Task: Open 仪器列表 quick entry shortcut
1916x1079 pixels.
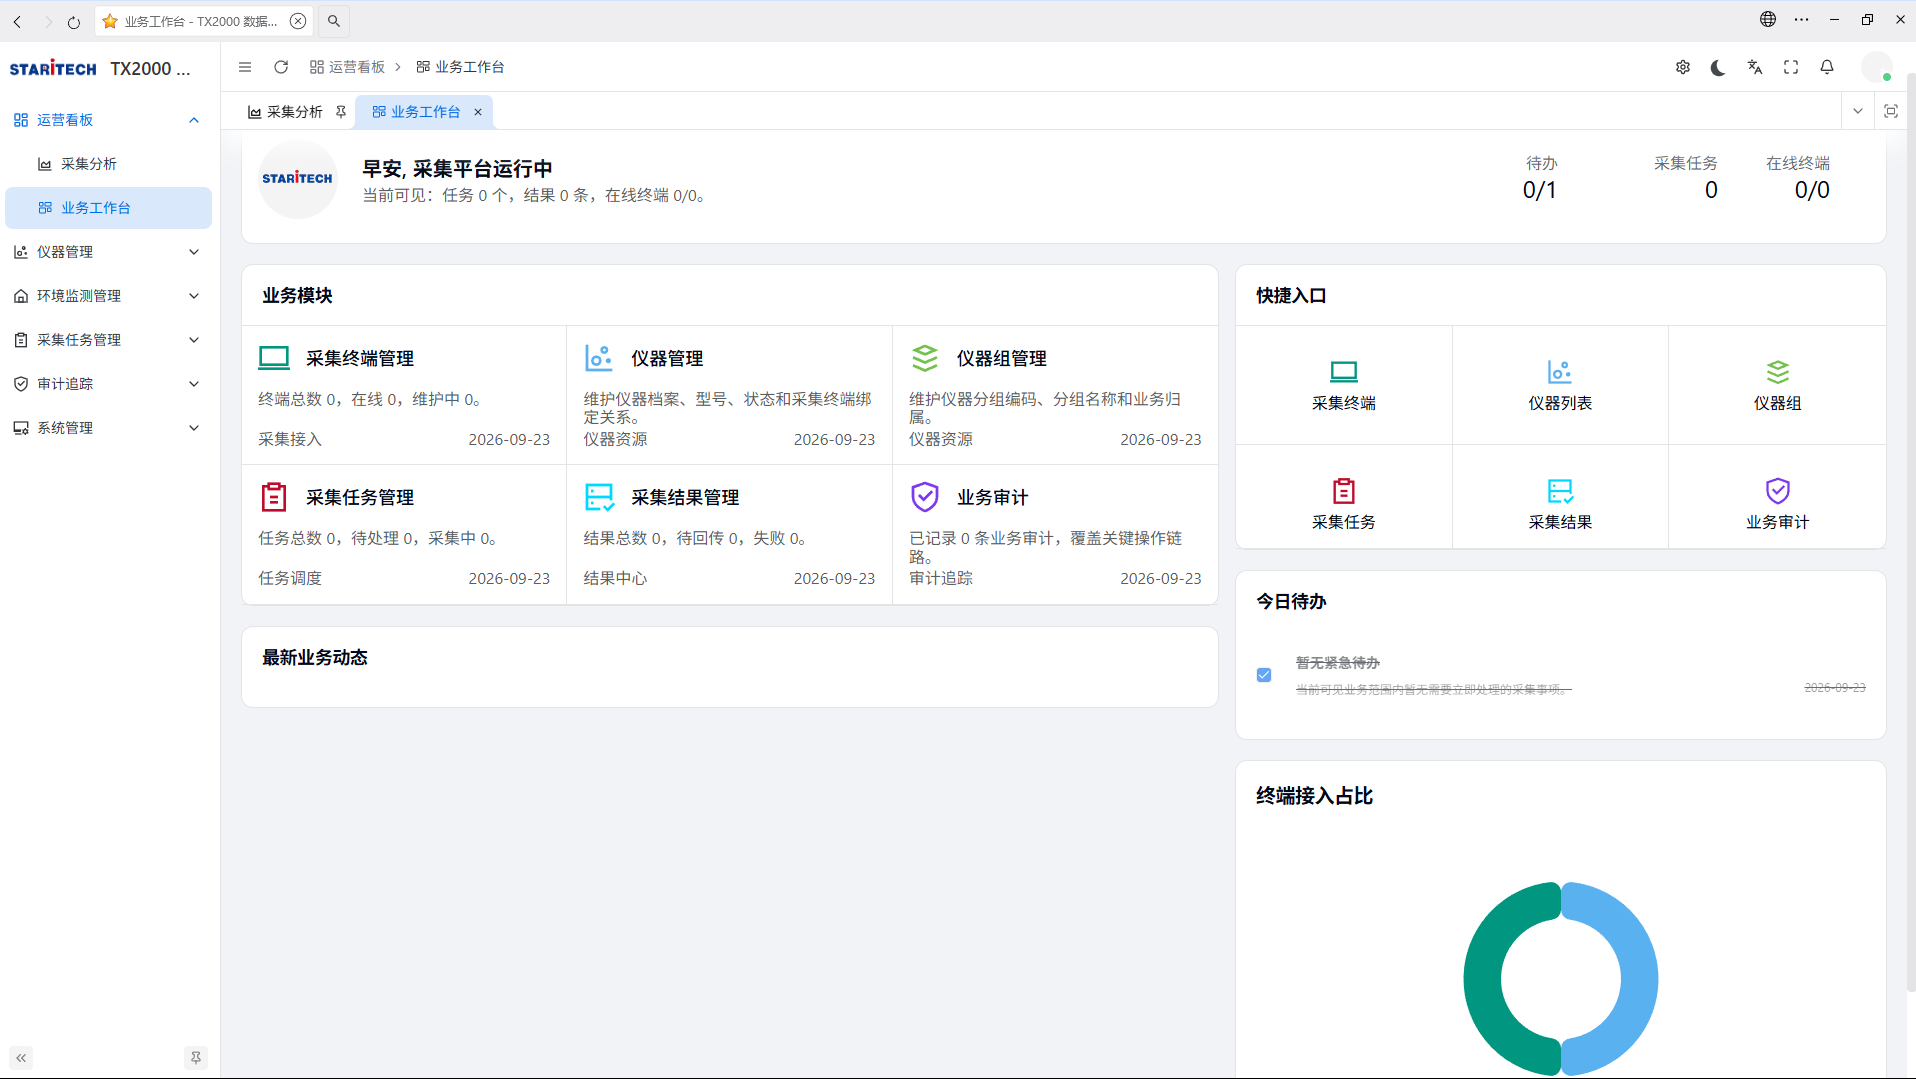Action: (x=1560, y=386)
